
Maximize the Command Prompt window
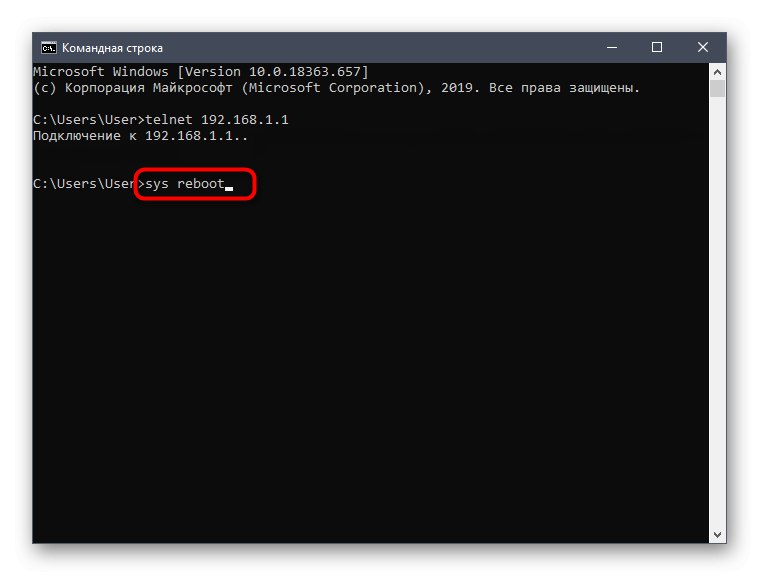coord(657,47)
